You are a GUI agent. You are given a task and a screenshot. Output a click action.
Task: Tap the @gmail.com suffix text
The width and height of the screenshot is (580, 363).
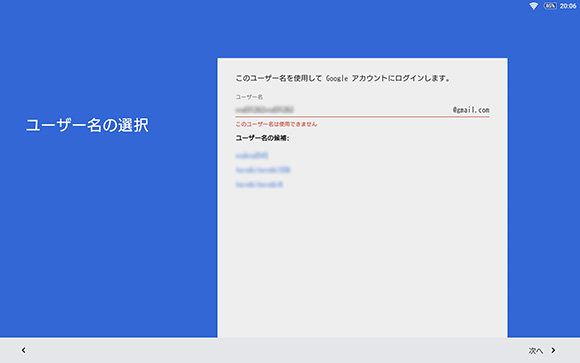(471, 110)
